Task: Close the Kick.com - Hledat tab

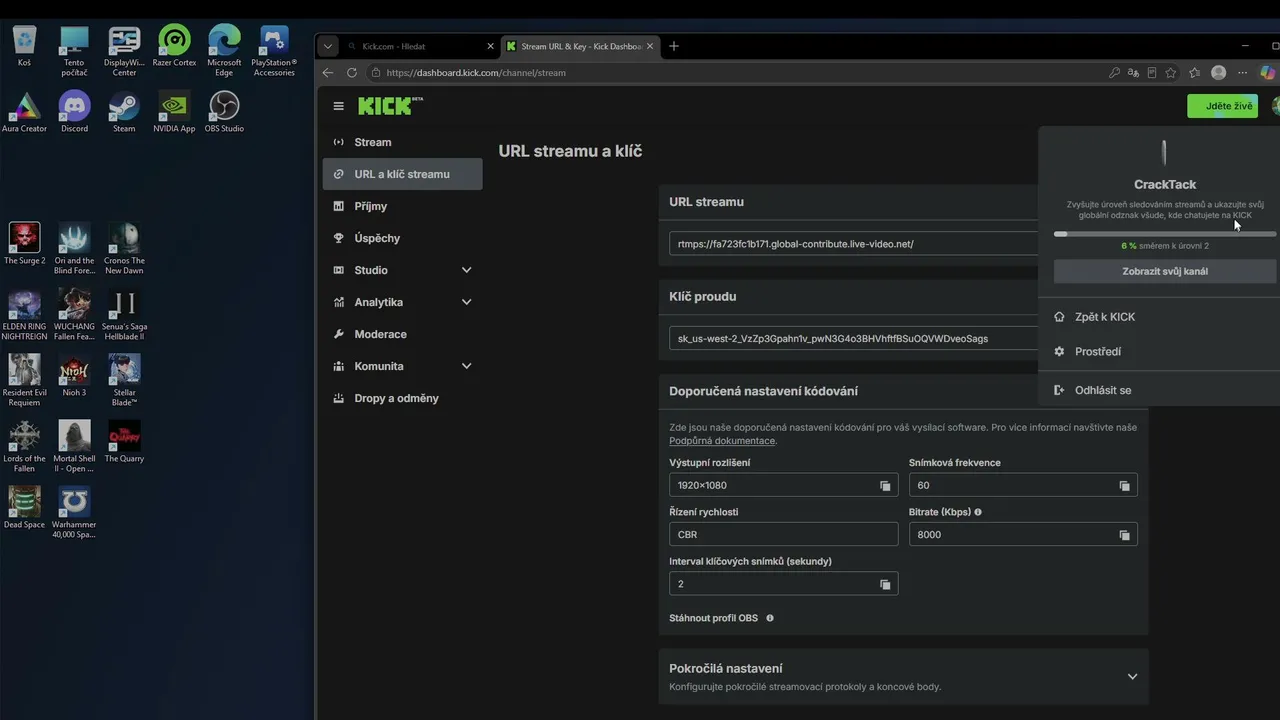Action: click(490, 46)
